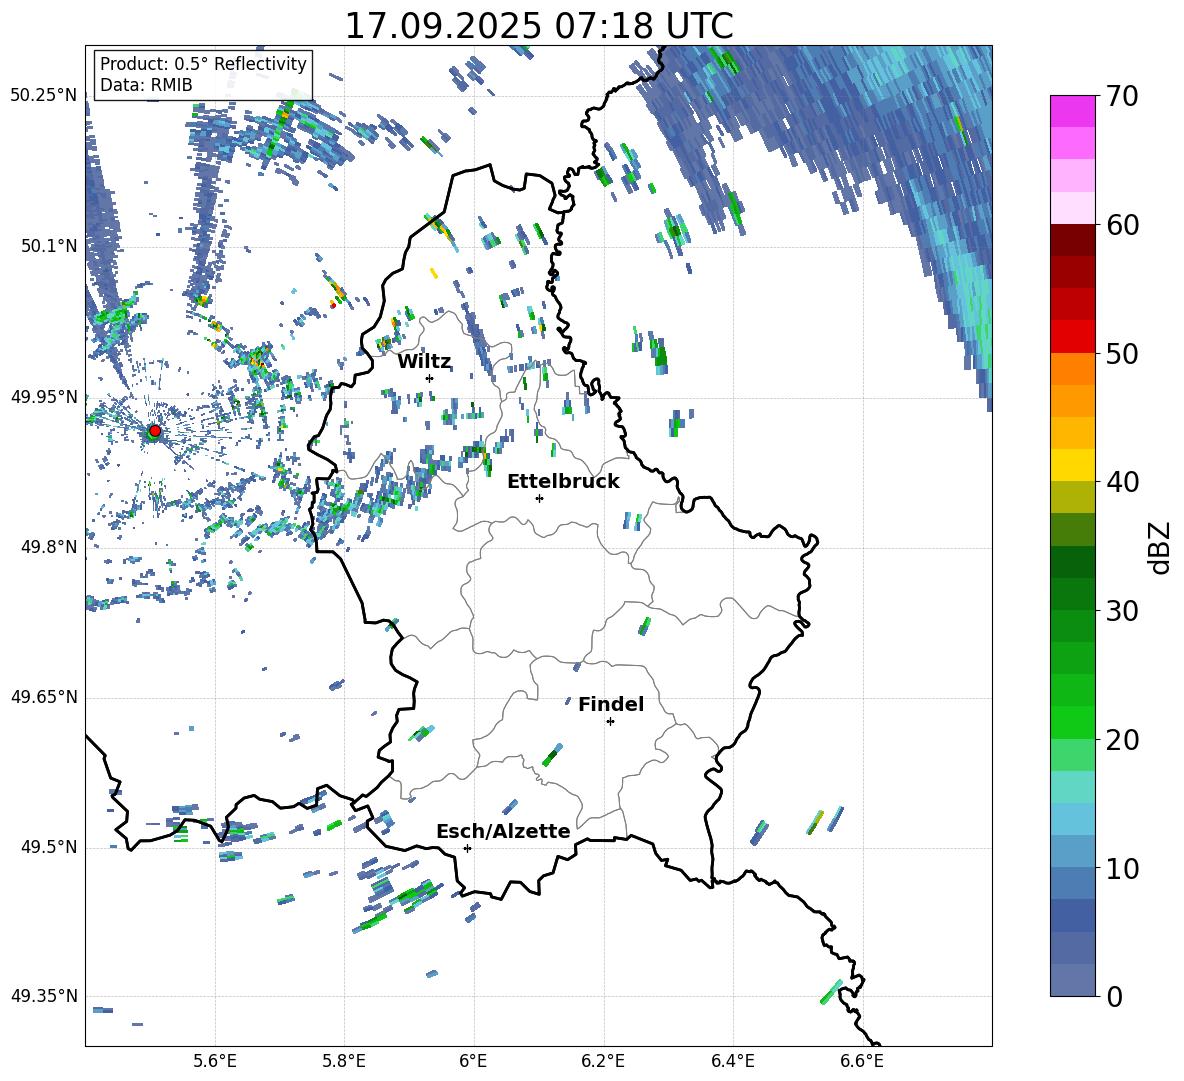Viewport: 1184px width, 1081px height.
Task: Click the bright red 50 dBZ colorbar segment
Action: (x=1072, y=337)
